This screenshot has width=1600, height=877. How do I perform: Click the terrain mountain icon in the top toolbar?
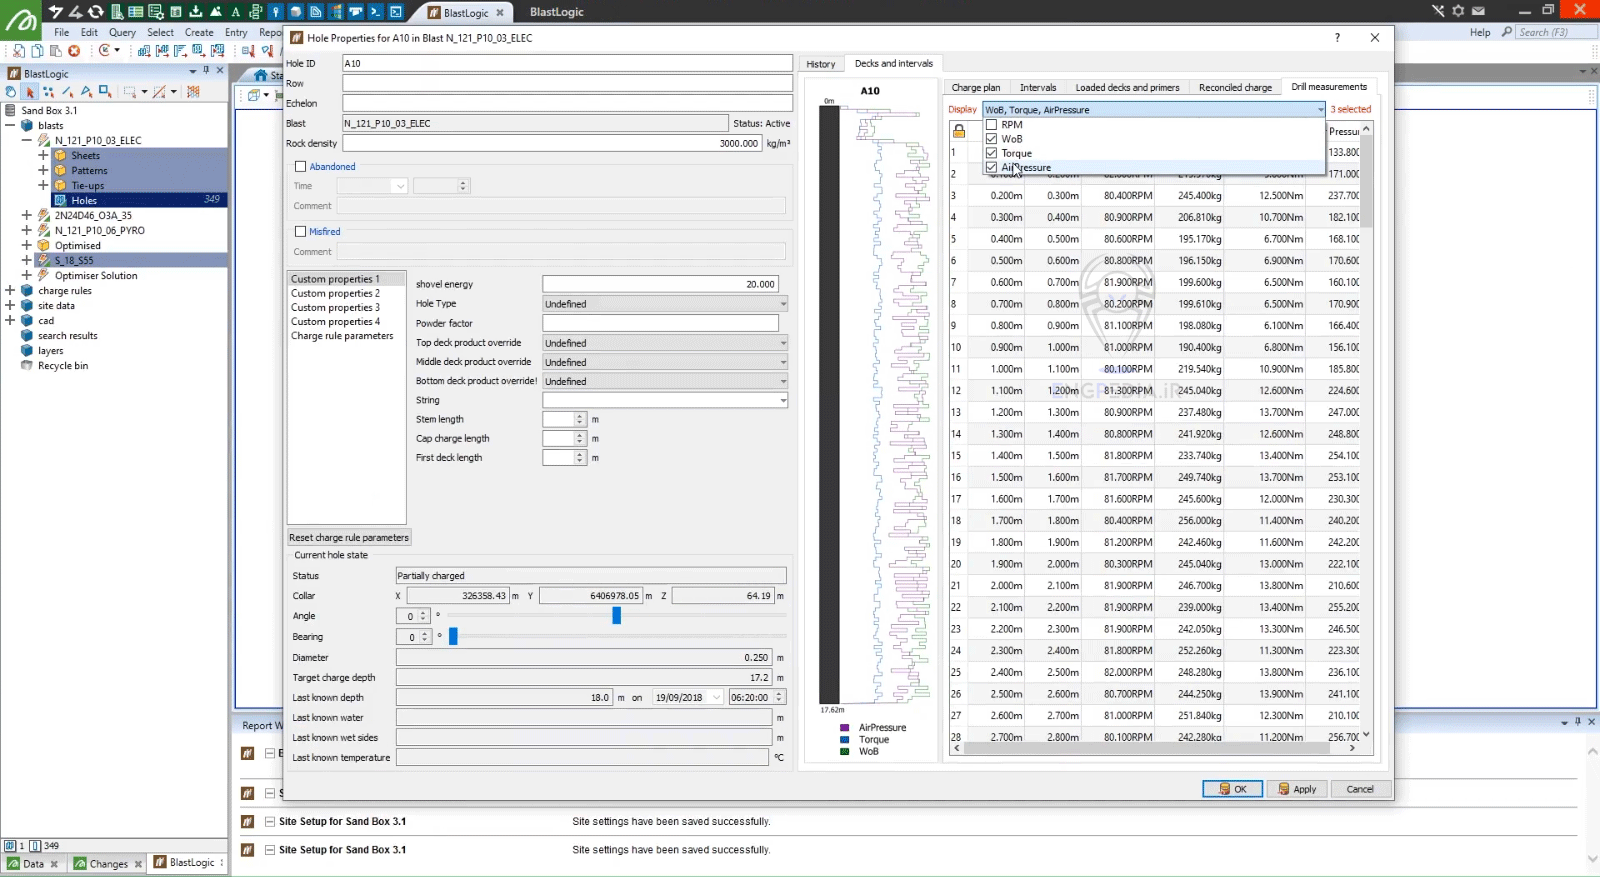pos(216,12)
